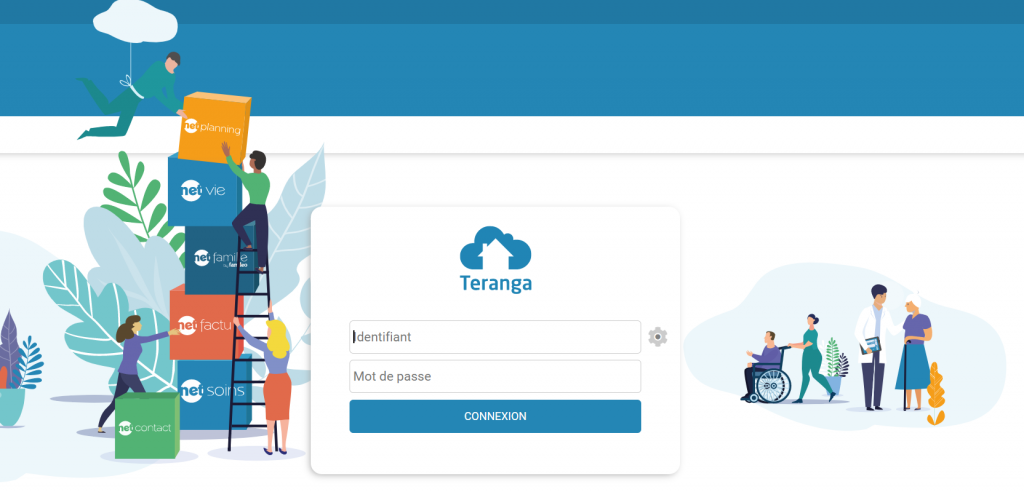Click the Identifiant input field
Image resolution: width=1024 pixels, height=492 pixels.
[x=494, y=337]
